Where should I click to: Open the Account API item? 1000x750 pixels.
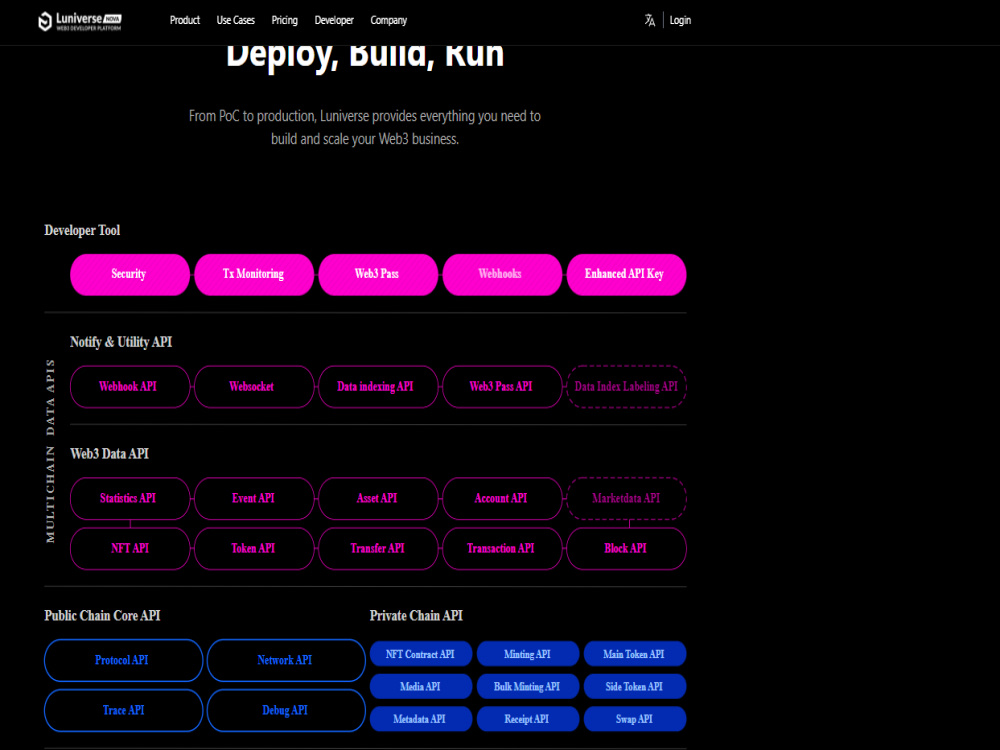pyautogui.click(x=502, y=498)
